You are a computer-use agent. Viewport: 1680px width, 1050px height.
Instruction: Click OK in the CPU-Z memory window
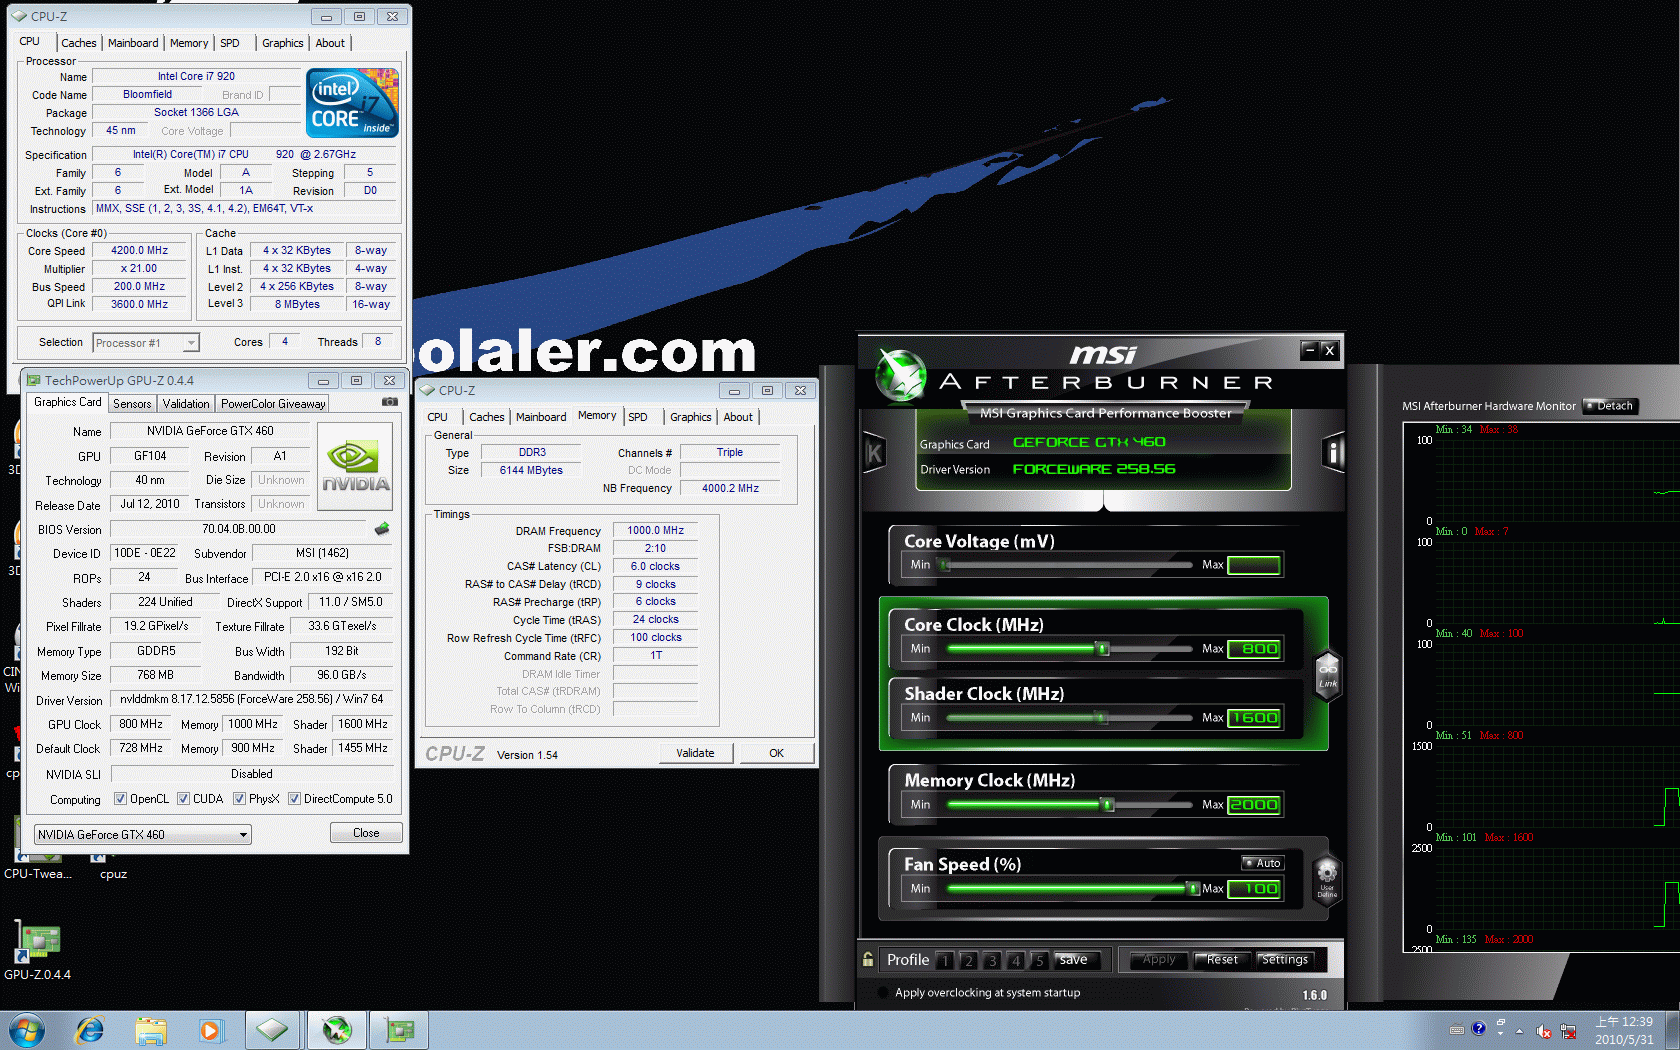tap(776, 753)
